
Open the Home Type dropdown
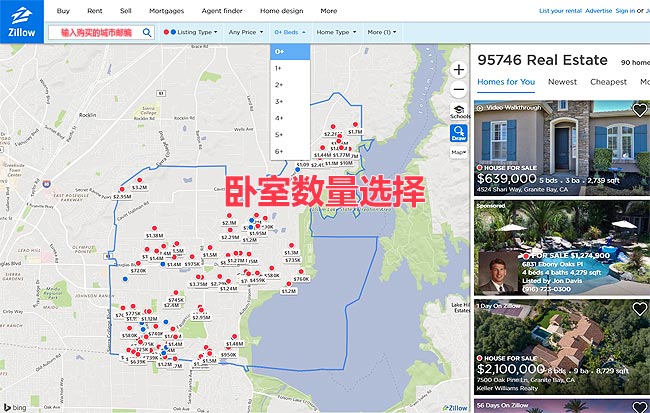click(x=336, y=32)
